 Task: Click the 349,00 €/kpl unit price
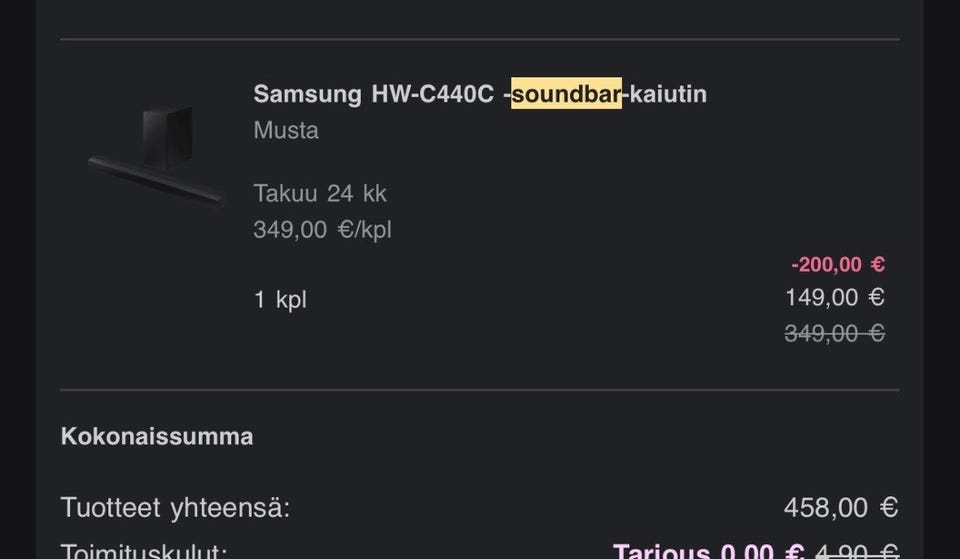pos(322,230)
